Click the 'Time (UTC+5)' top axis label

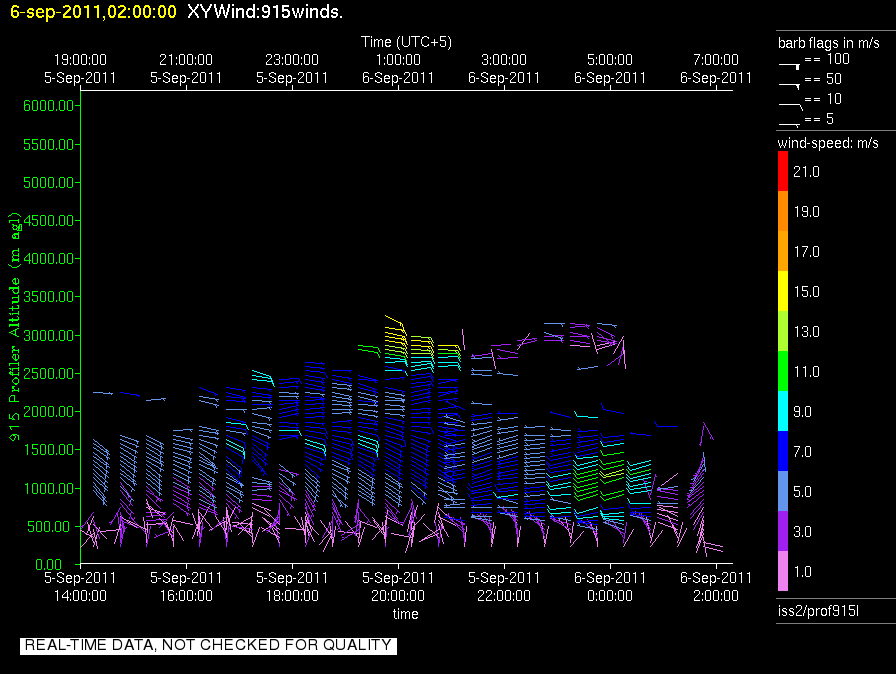406,42
